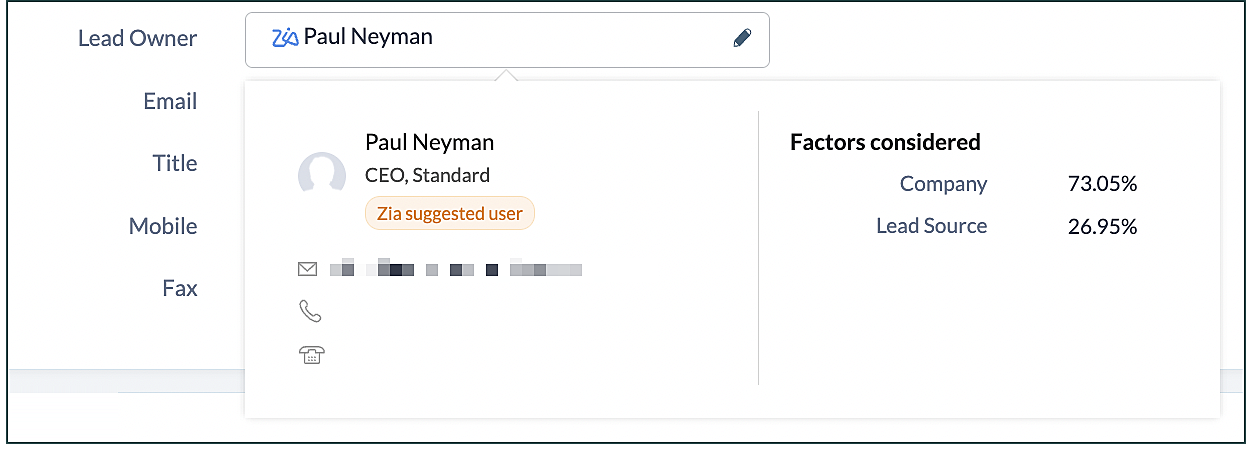Click the desk telephone icon
The image size is (1246, 450).
coord(313,354)
